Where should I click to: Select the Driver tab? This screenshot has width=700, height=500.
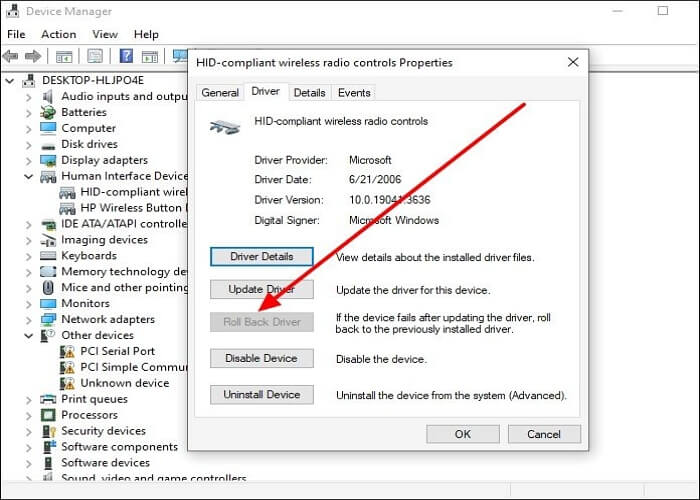pyautogui.click(x=266, y=92)
